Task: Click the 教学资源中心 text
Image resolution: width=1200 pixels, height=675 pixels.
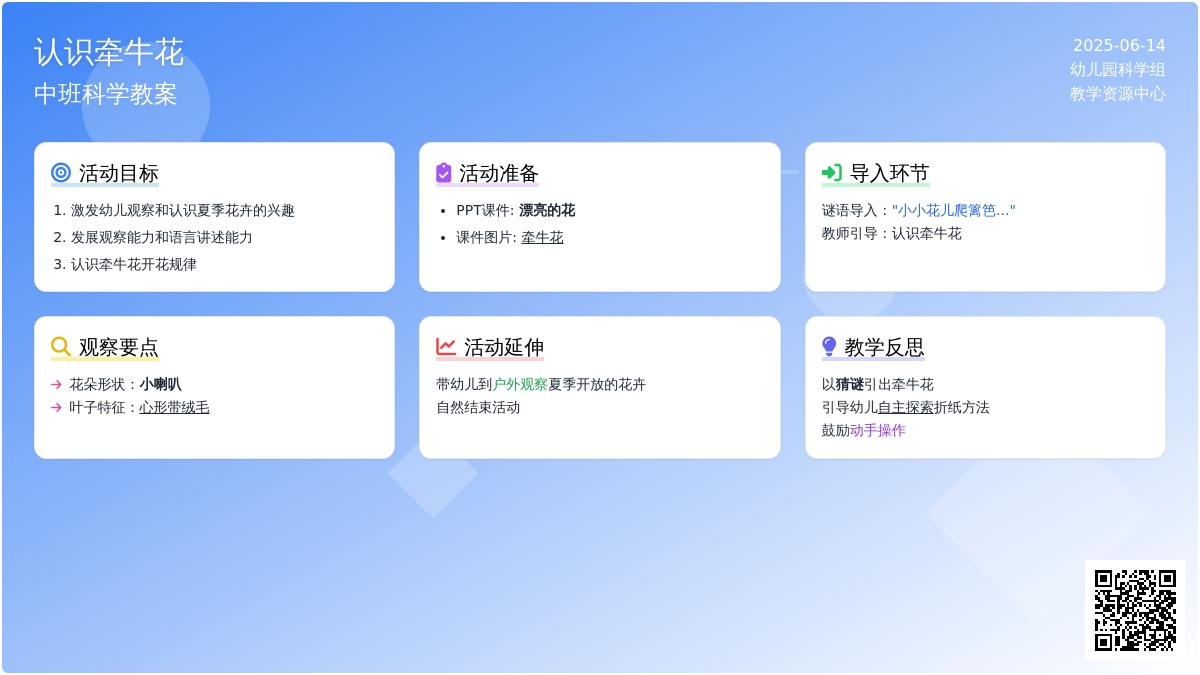Action: tap(1118, 94)
